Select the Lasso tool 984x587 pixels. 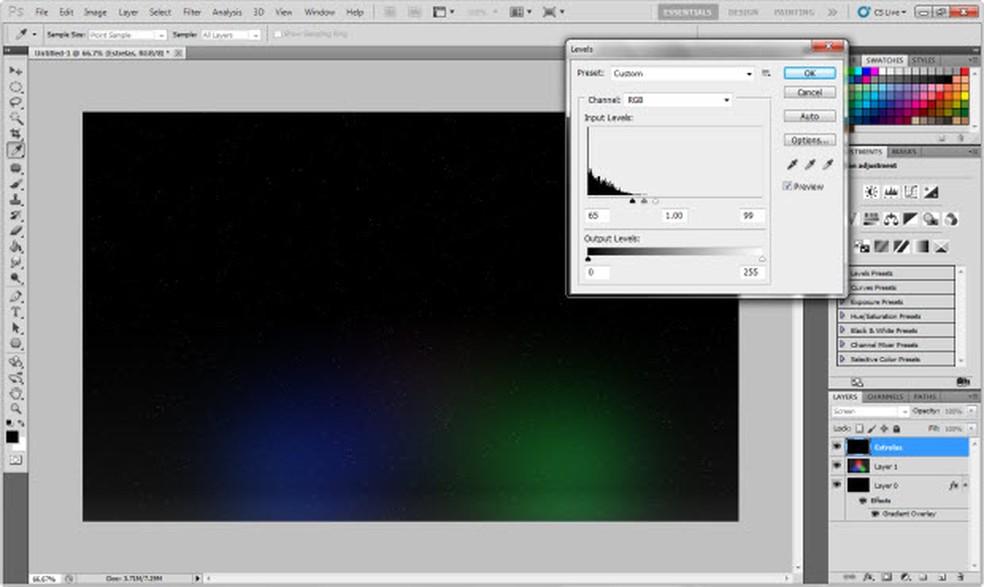point(16,102)
